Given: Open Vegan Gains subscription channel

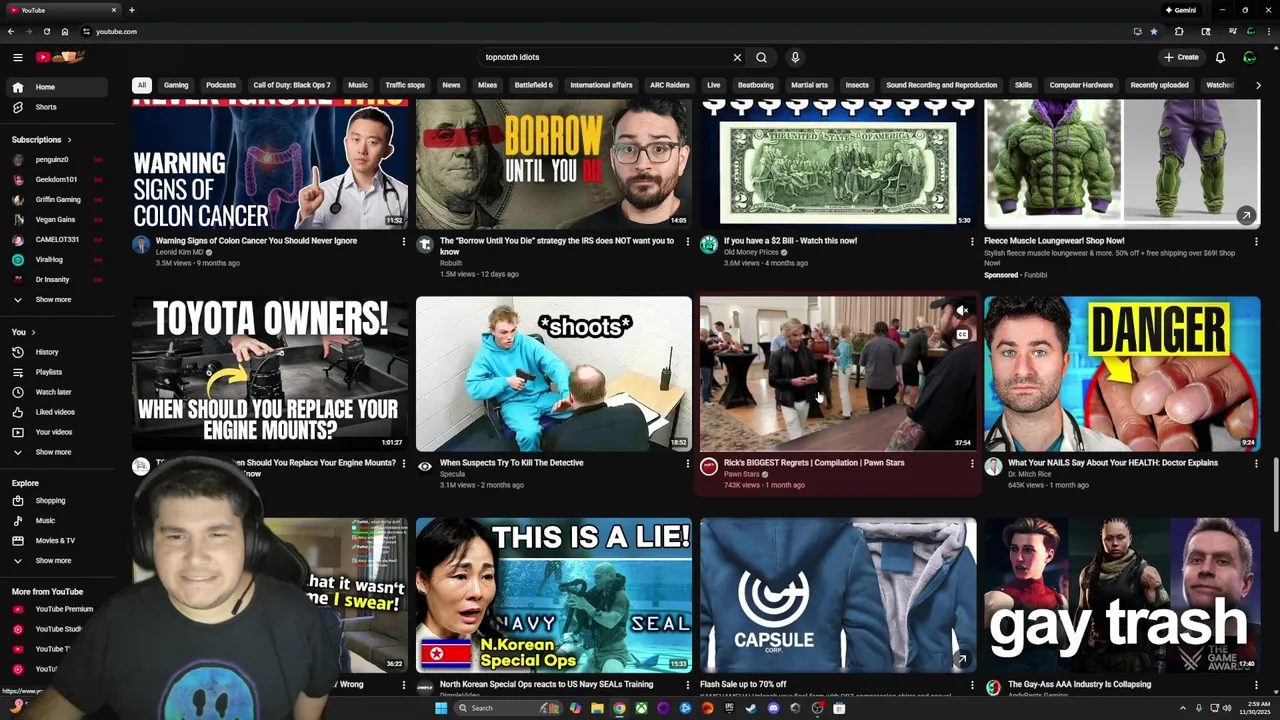Looking at the screenshot, I should (57, 219).
